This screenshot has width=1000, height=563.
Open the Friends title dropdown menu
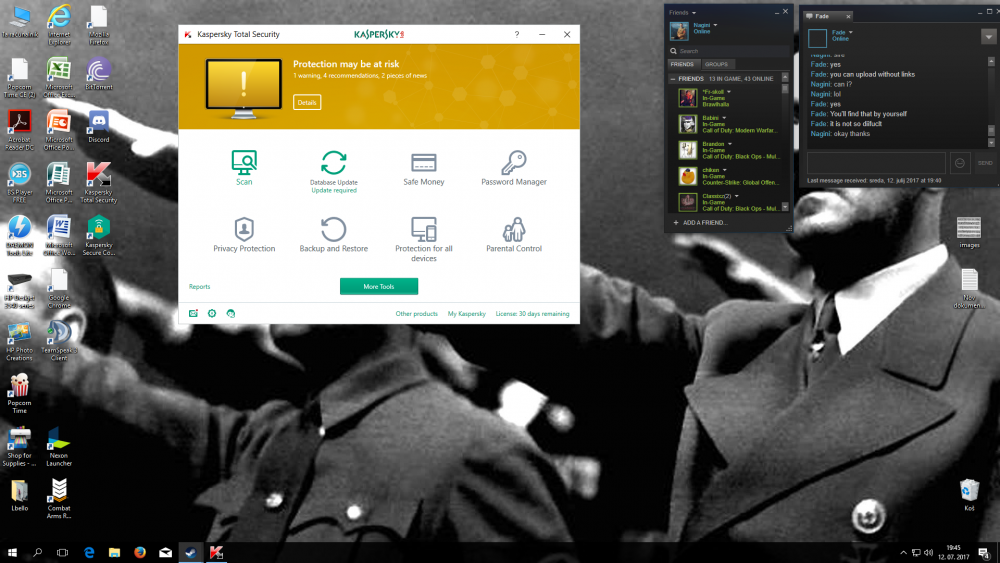693,13
